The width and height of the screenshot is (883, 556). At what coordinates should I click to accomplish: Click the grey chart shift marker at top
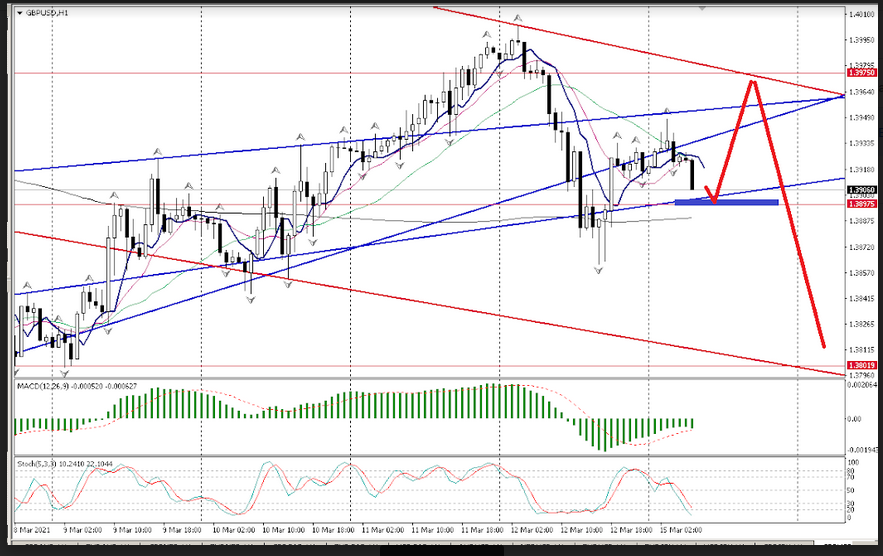point(702,8)
